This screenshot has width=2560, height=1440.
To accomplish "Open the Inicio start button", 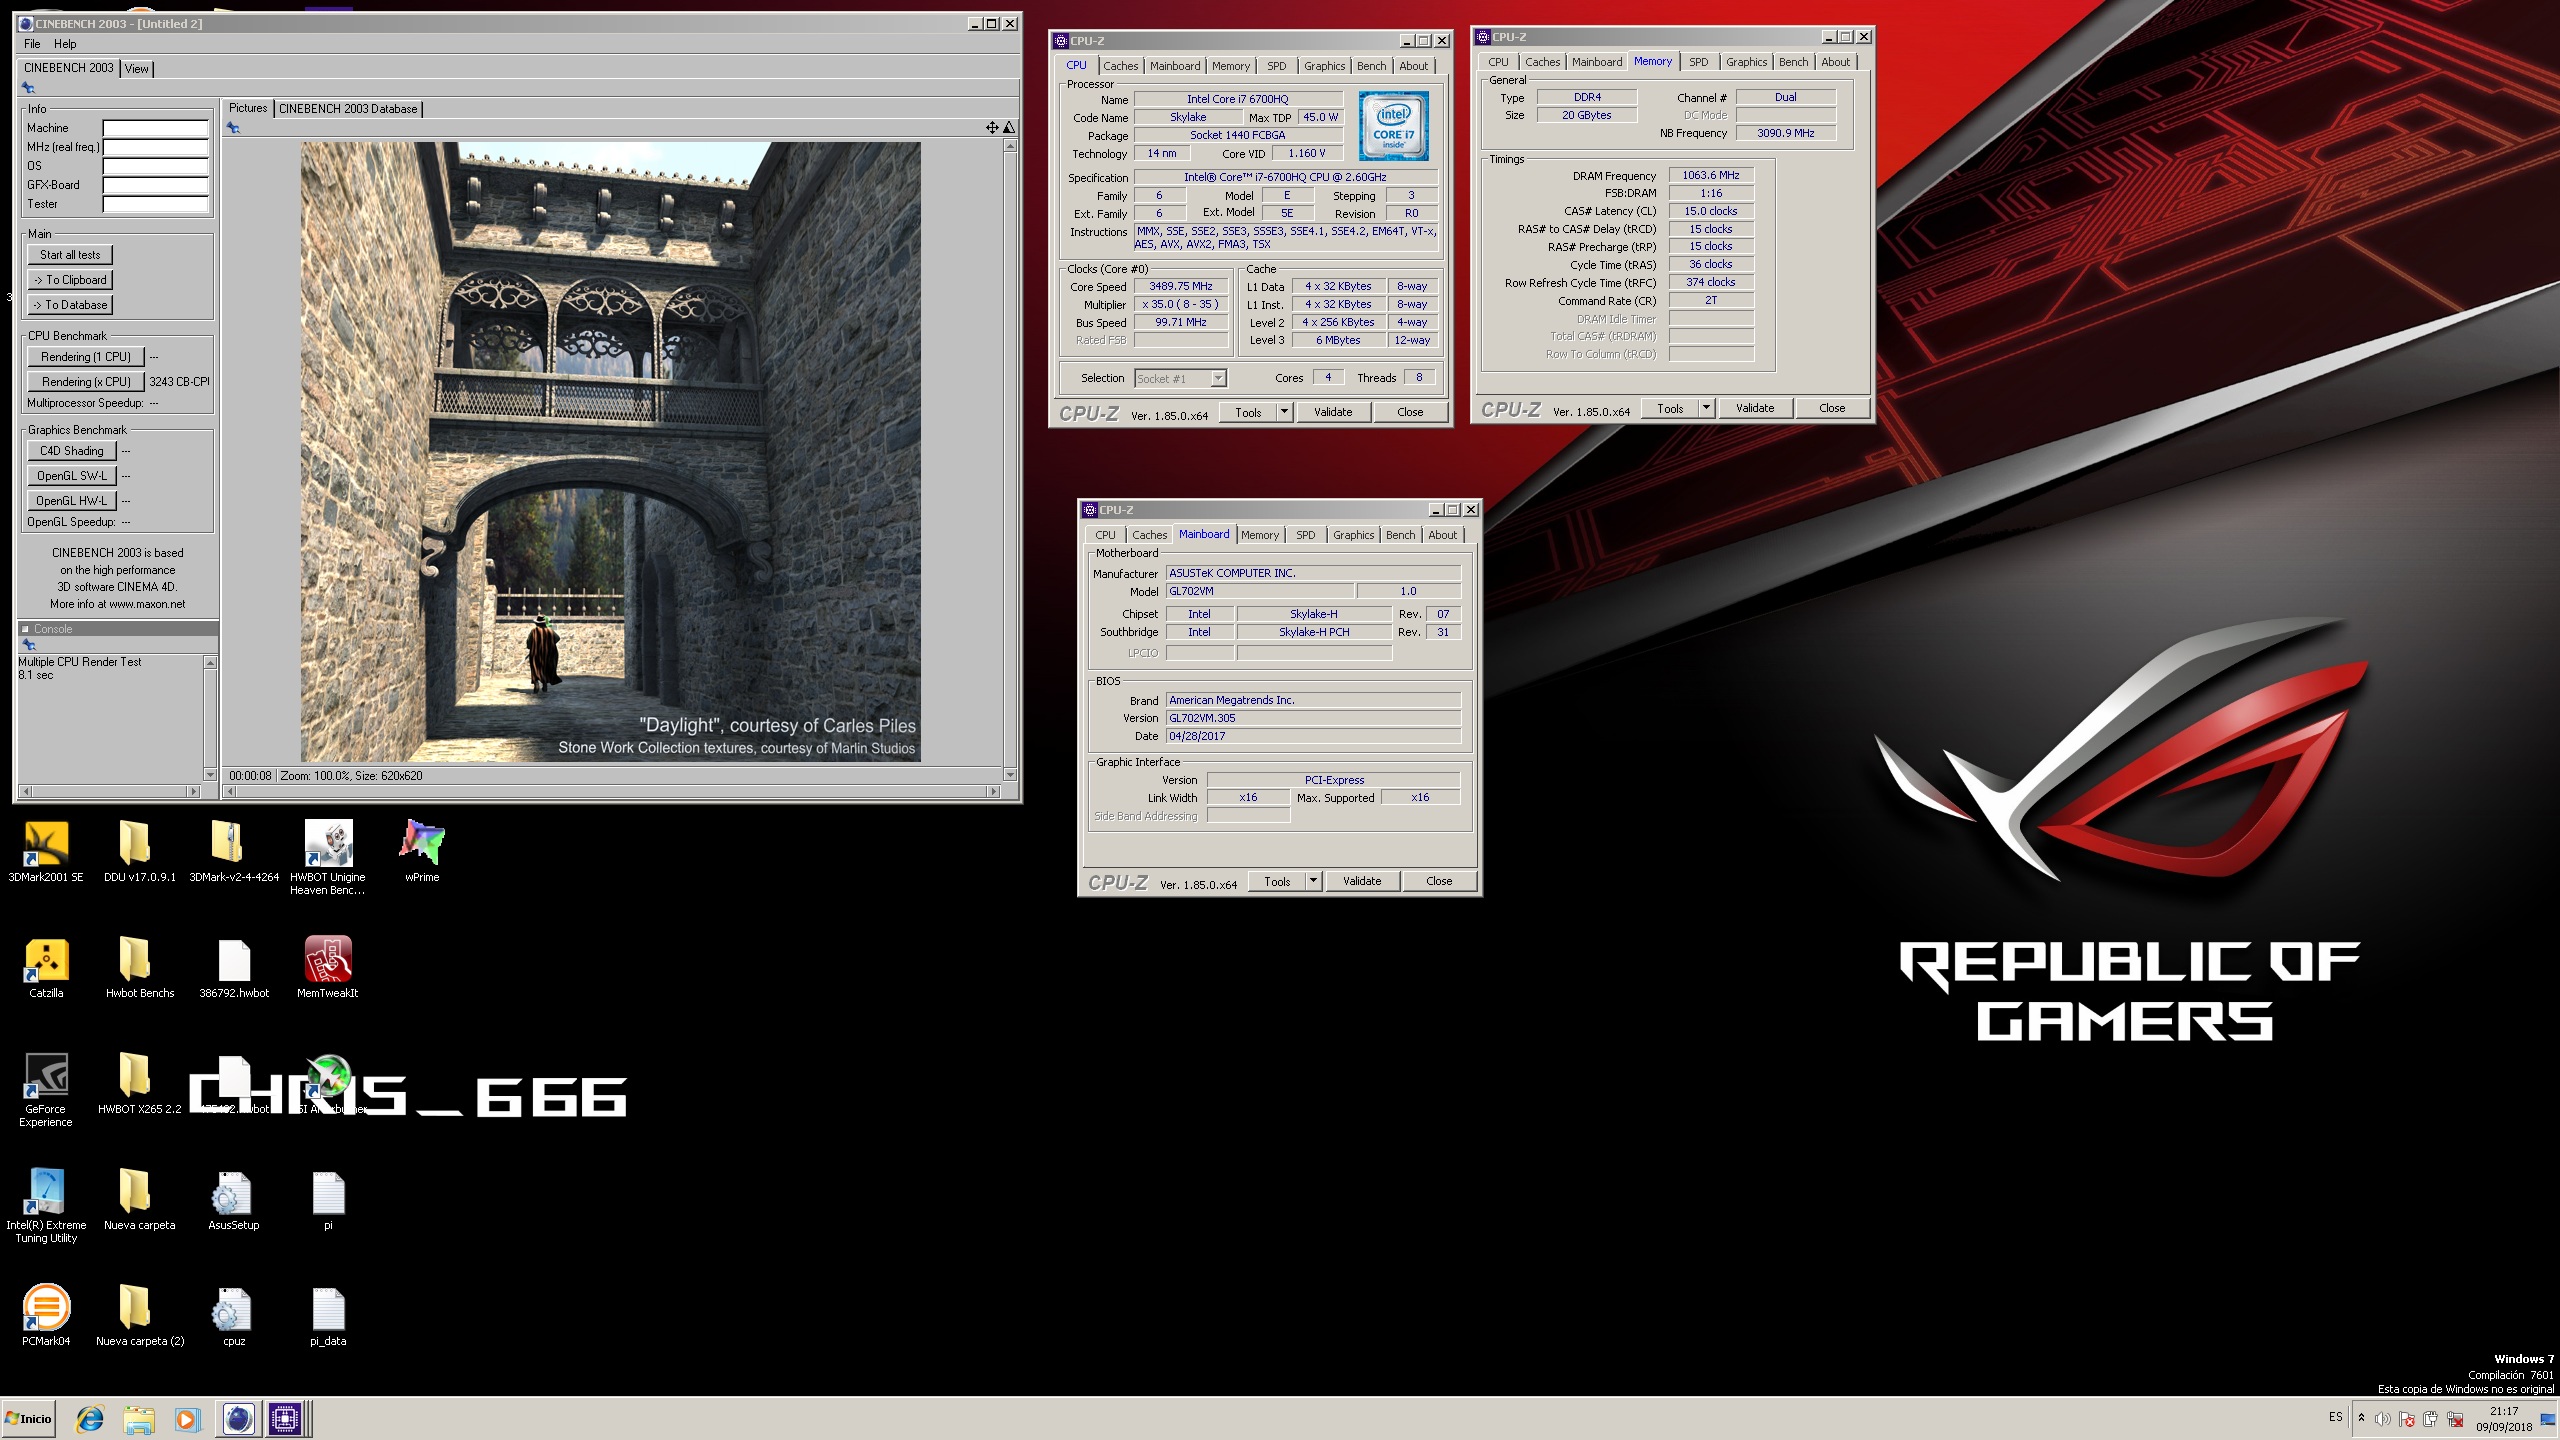I will (29, 1419).
